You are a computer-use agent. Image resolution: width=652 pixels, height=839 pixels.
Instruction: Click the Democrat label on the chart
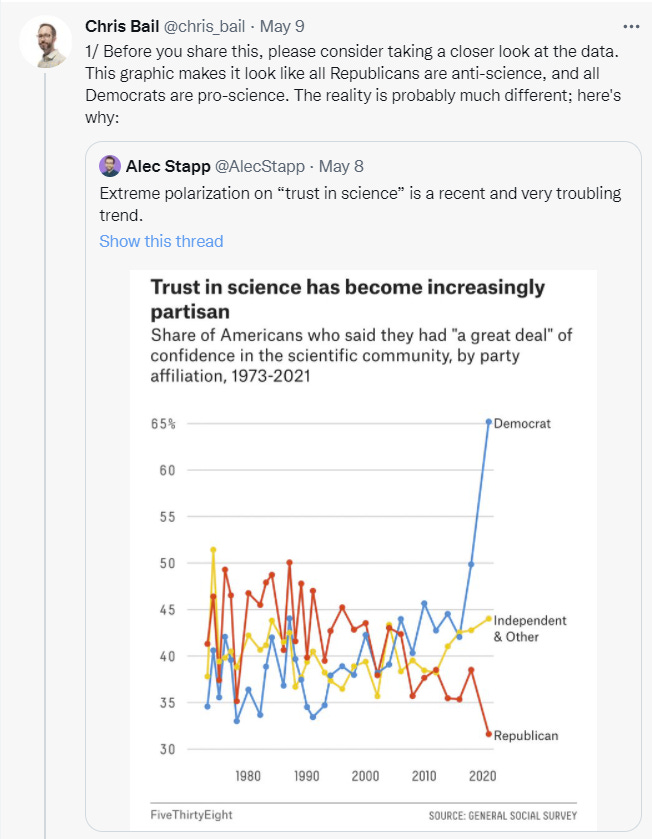(523, 423)
